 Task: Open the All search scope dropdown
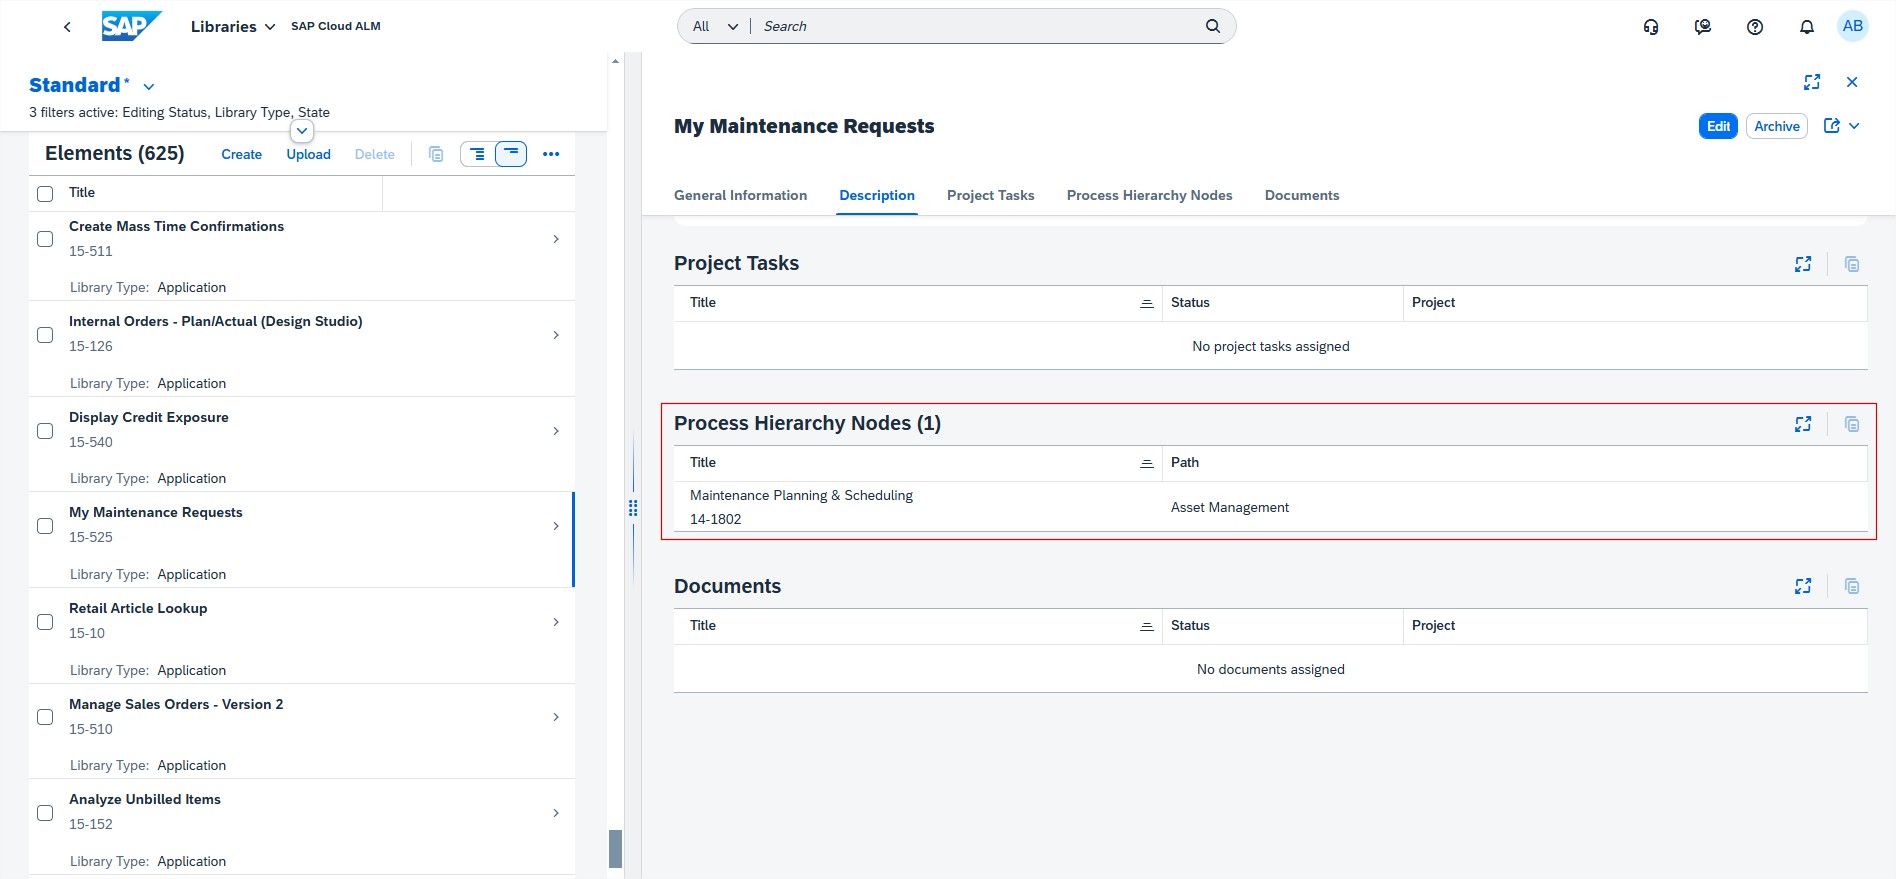[x=714, y=26]
